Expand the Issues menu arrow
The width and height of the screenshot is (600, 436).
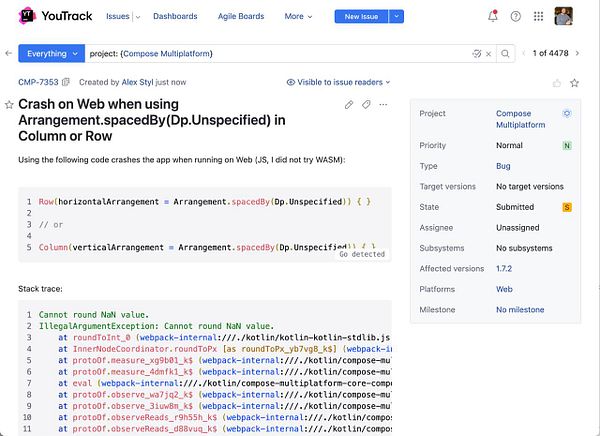pos(138,17)
